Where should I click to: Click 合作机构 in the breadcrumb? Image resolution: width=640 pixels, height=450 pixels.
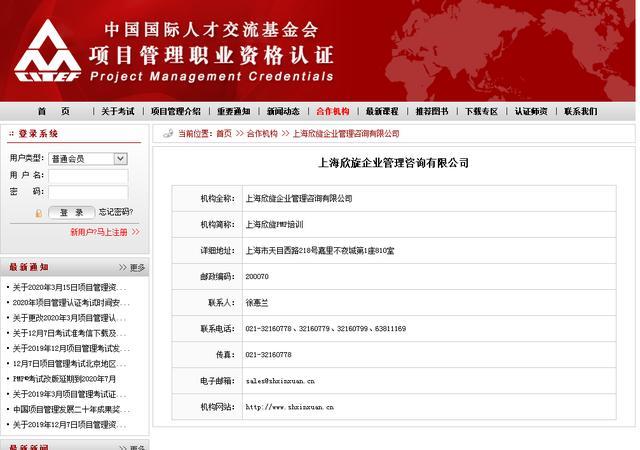pos(262,134)
